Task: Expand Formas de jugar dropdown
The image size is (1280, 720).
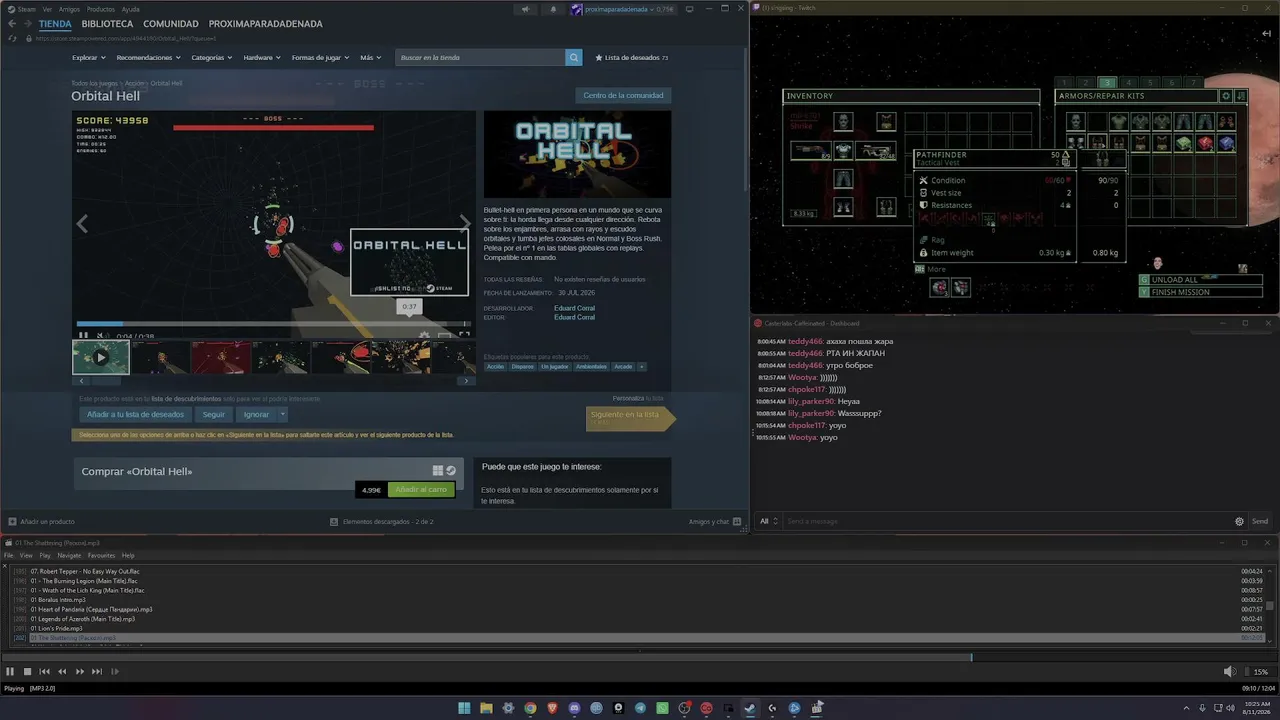Action: (x=320, y=58)
